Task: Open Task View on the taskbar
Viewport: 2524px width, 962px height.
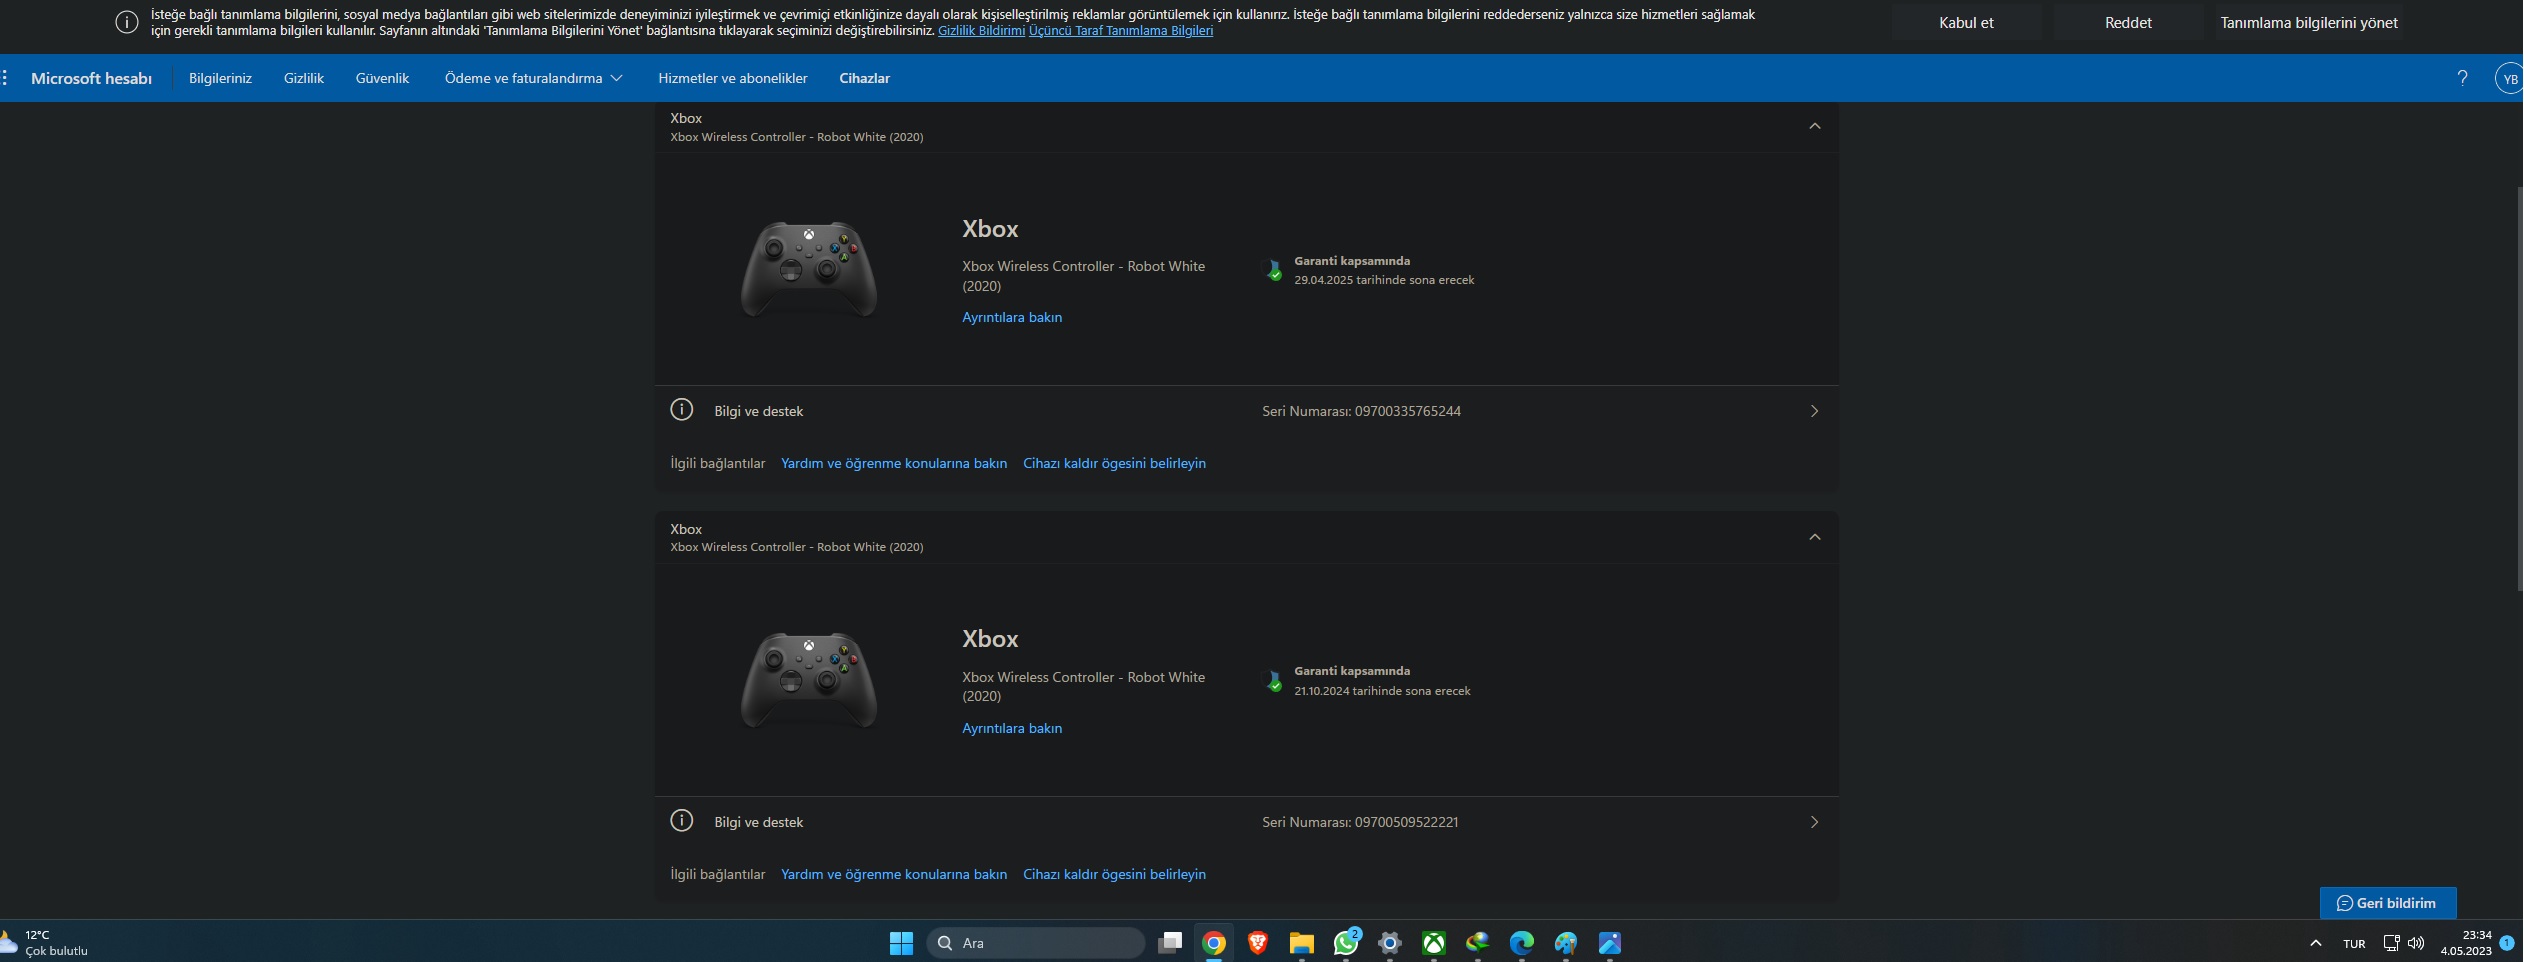Action: click(1170, 943)
